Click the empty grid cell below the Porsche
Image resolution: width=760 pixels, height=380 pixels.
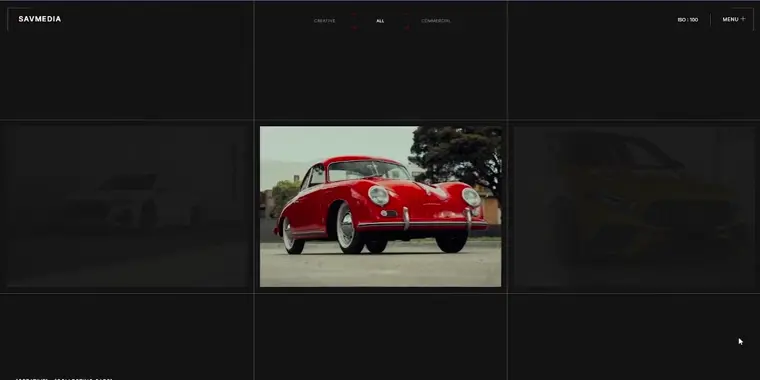380,336
